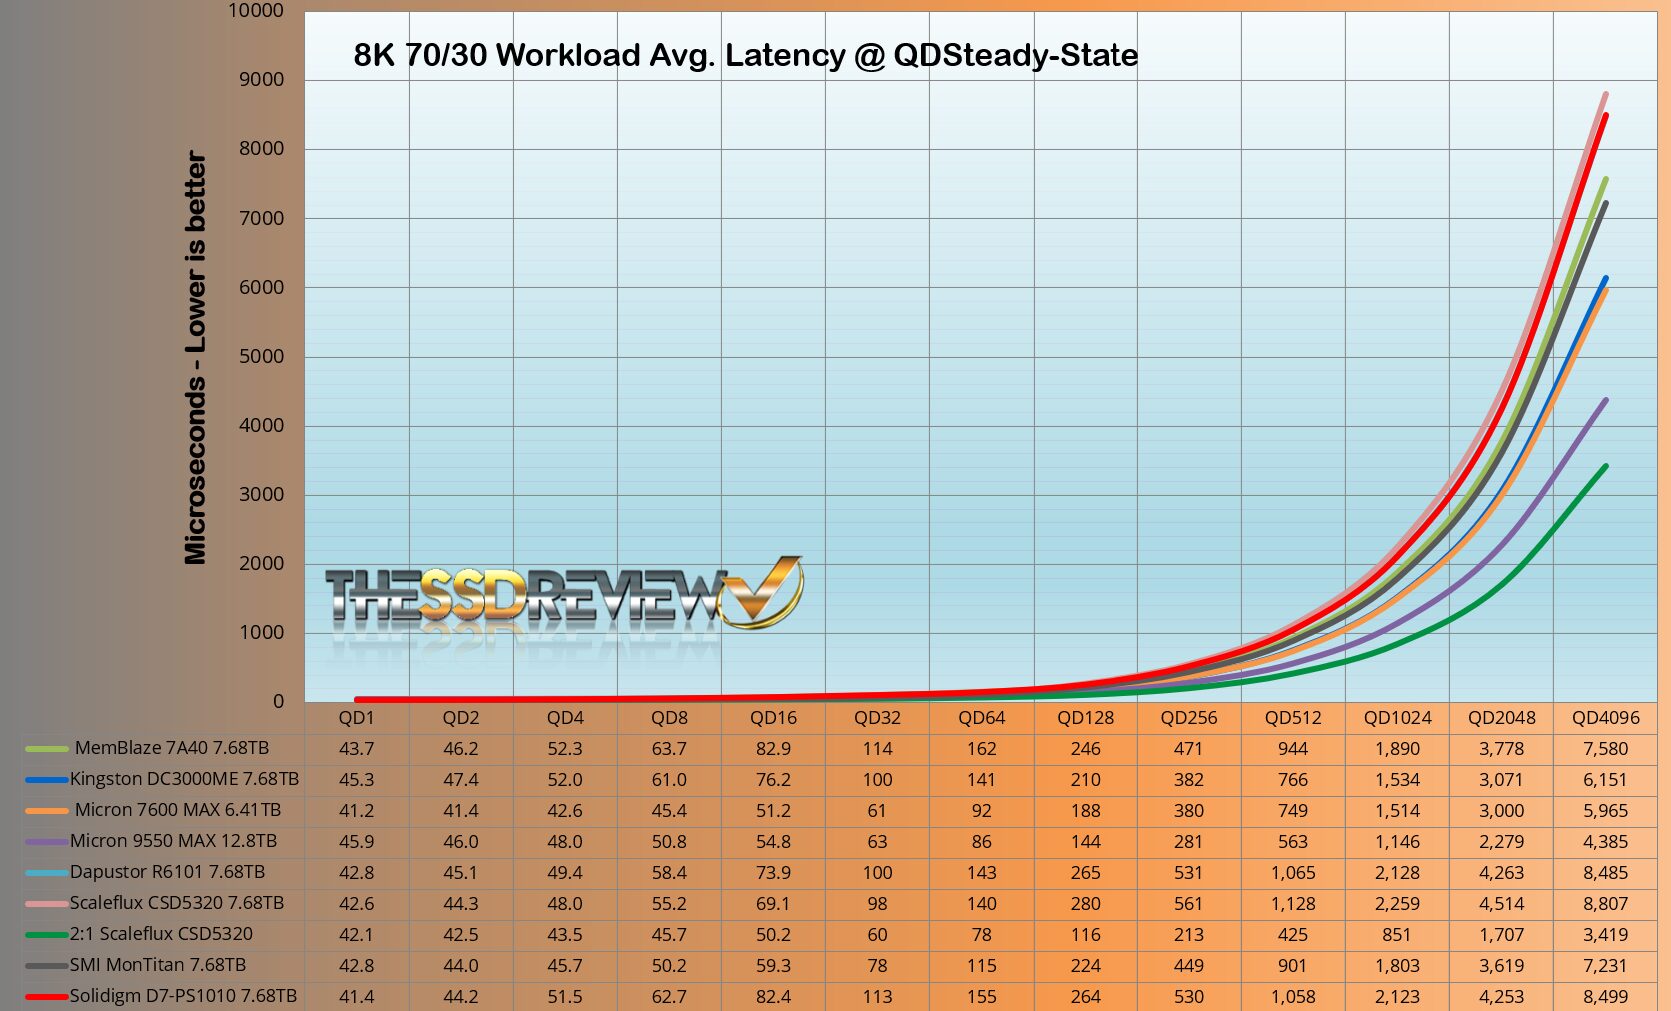
Task: Select the SMI MonTitan gray legend marker
Action: 47,965
